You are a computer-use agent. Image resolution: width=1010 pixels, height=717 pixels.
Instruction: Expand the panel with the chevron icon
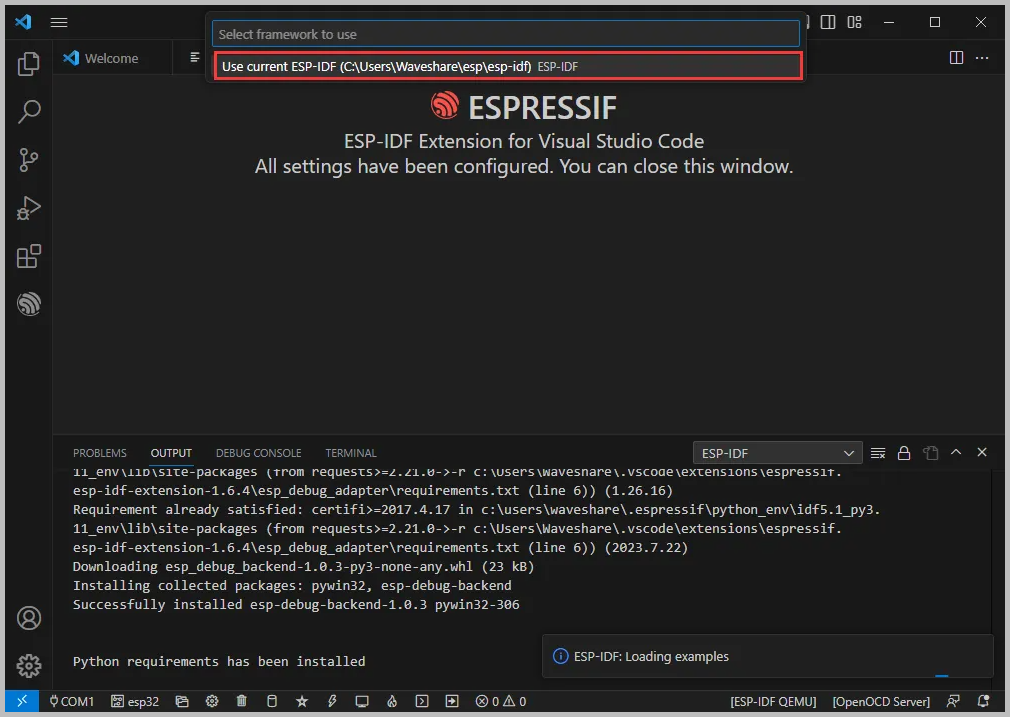click(956, 452)
